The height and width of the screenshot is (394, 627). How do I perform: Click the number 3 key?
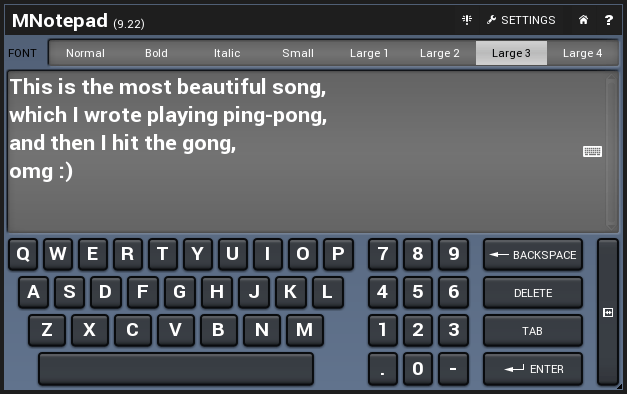coord(453,330)
